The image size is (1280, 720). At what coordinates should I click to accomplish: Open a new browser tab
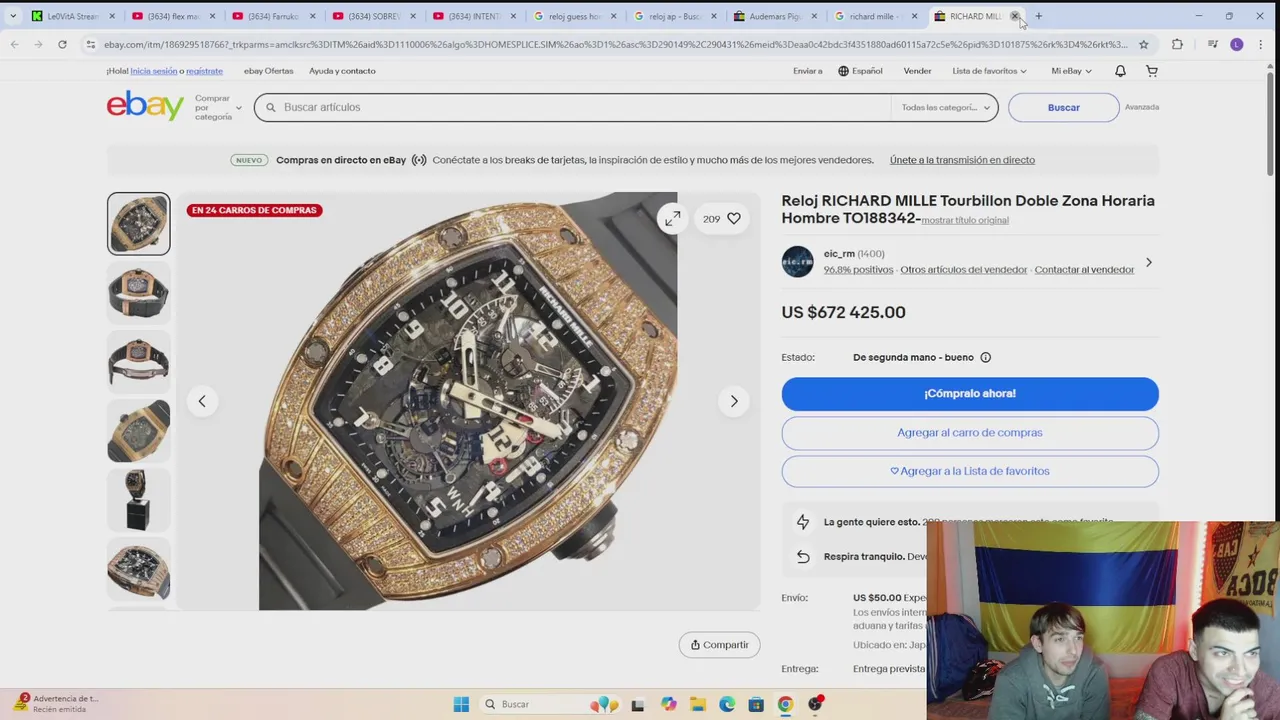click(x=1038, y=16)
